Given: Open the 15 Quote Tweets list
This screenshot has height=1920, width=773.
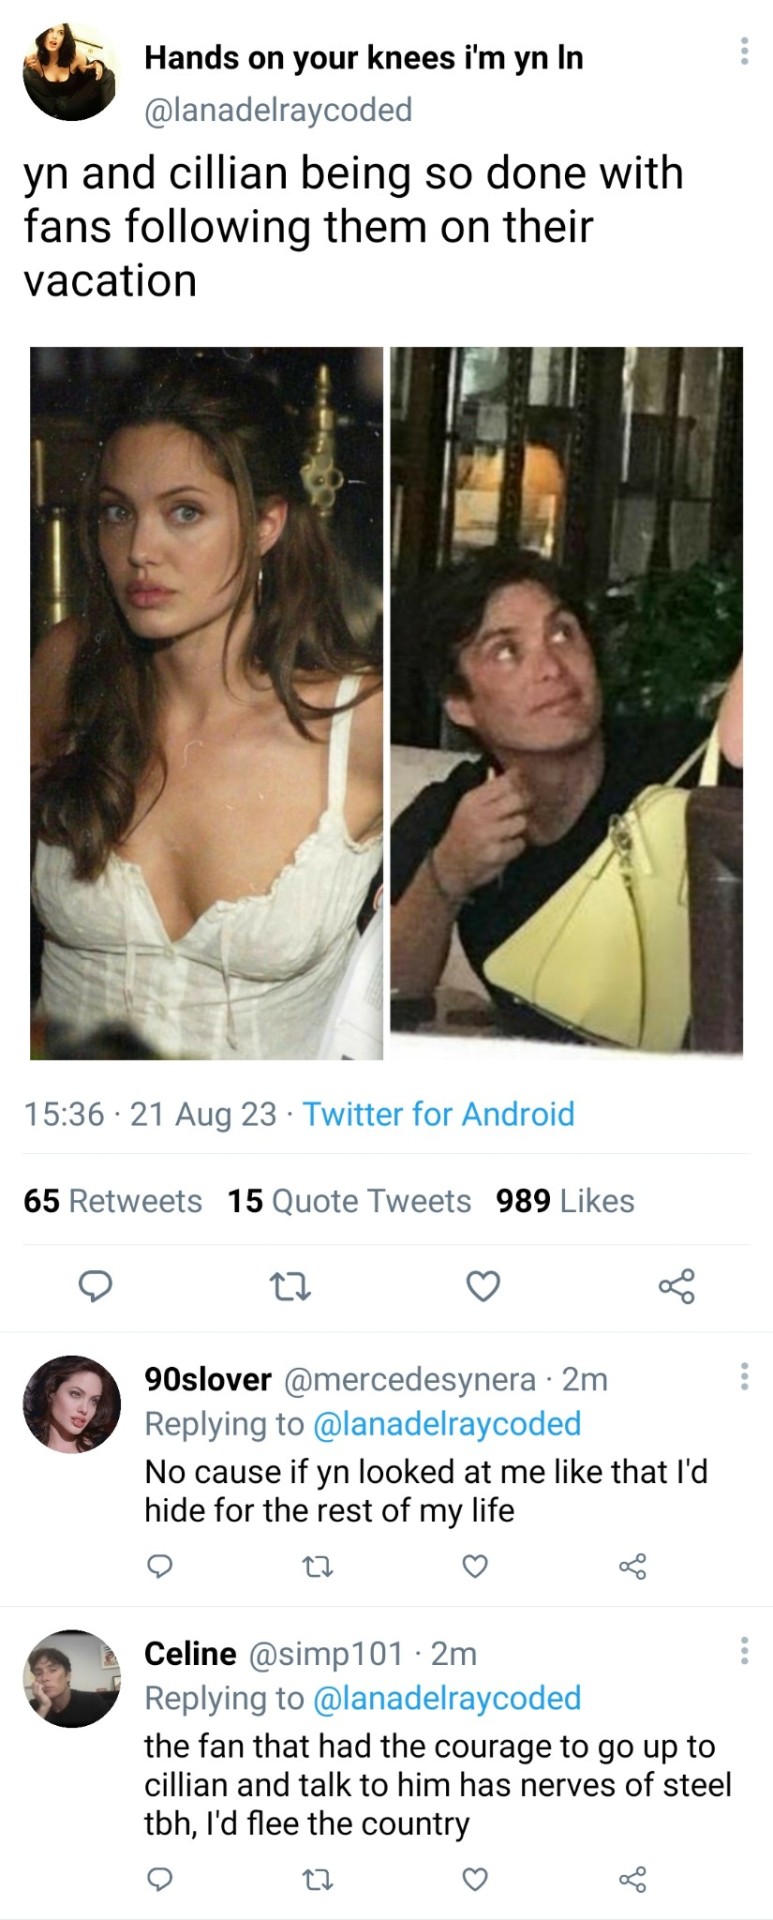Looking at the screenshot, I should click(348, 1200).
